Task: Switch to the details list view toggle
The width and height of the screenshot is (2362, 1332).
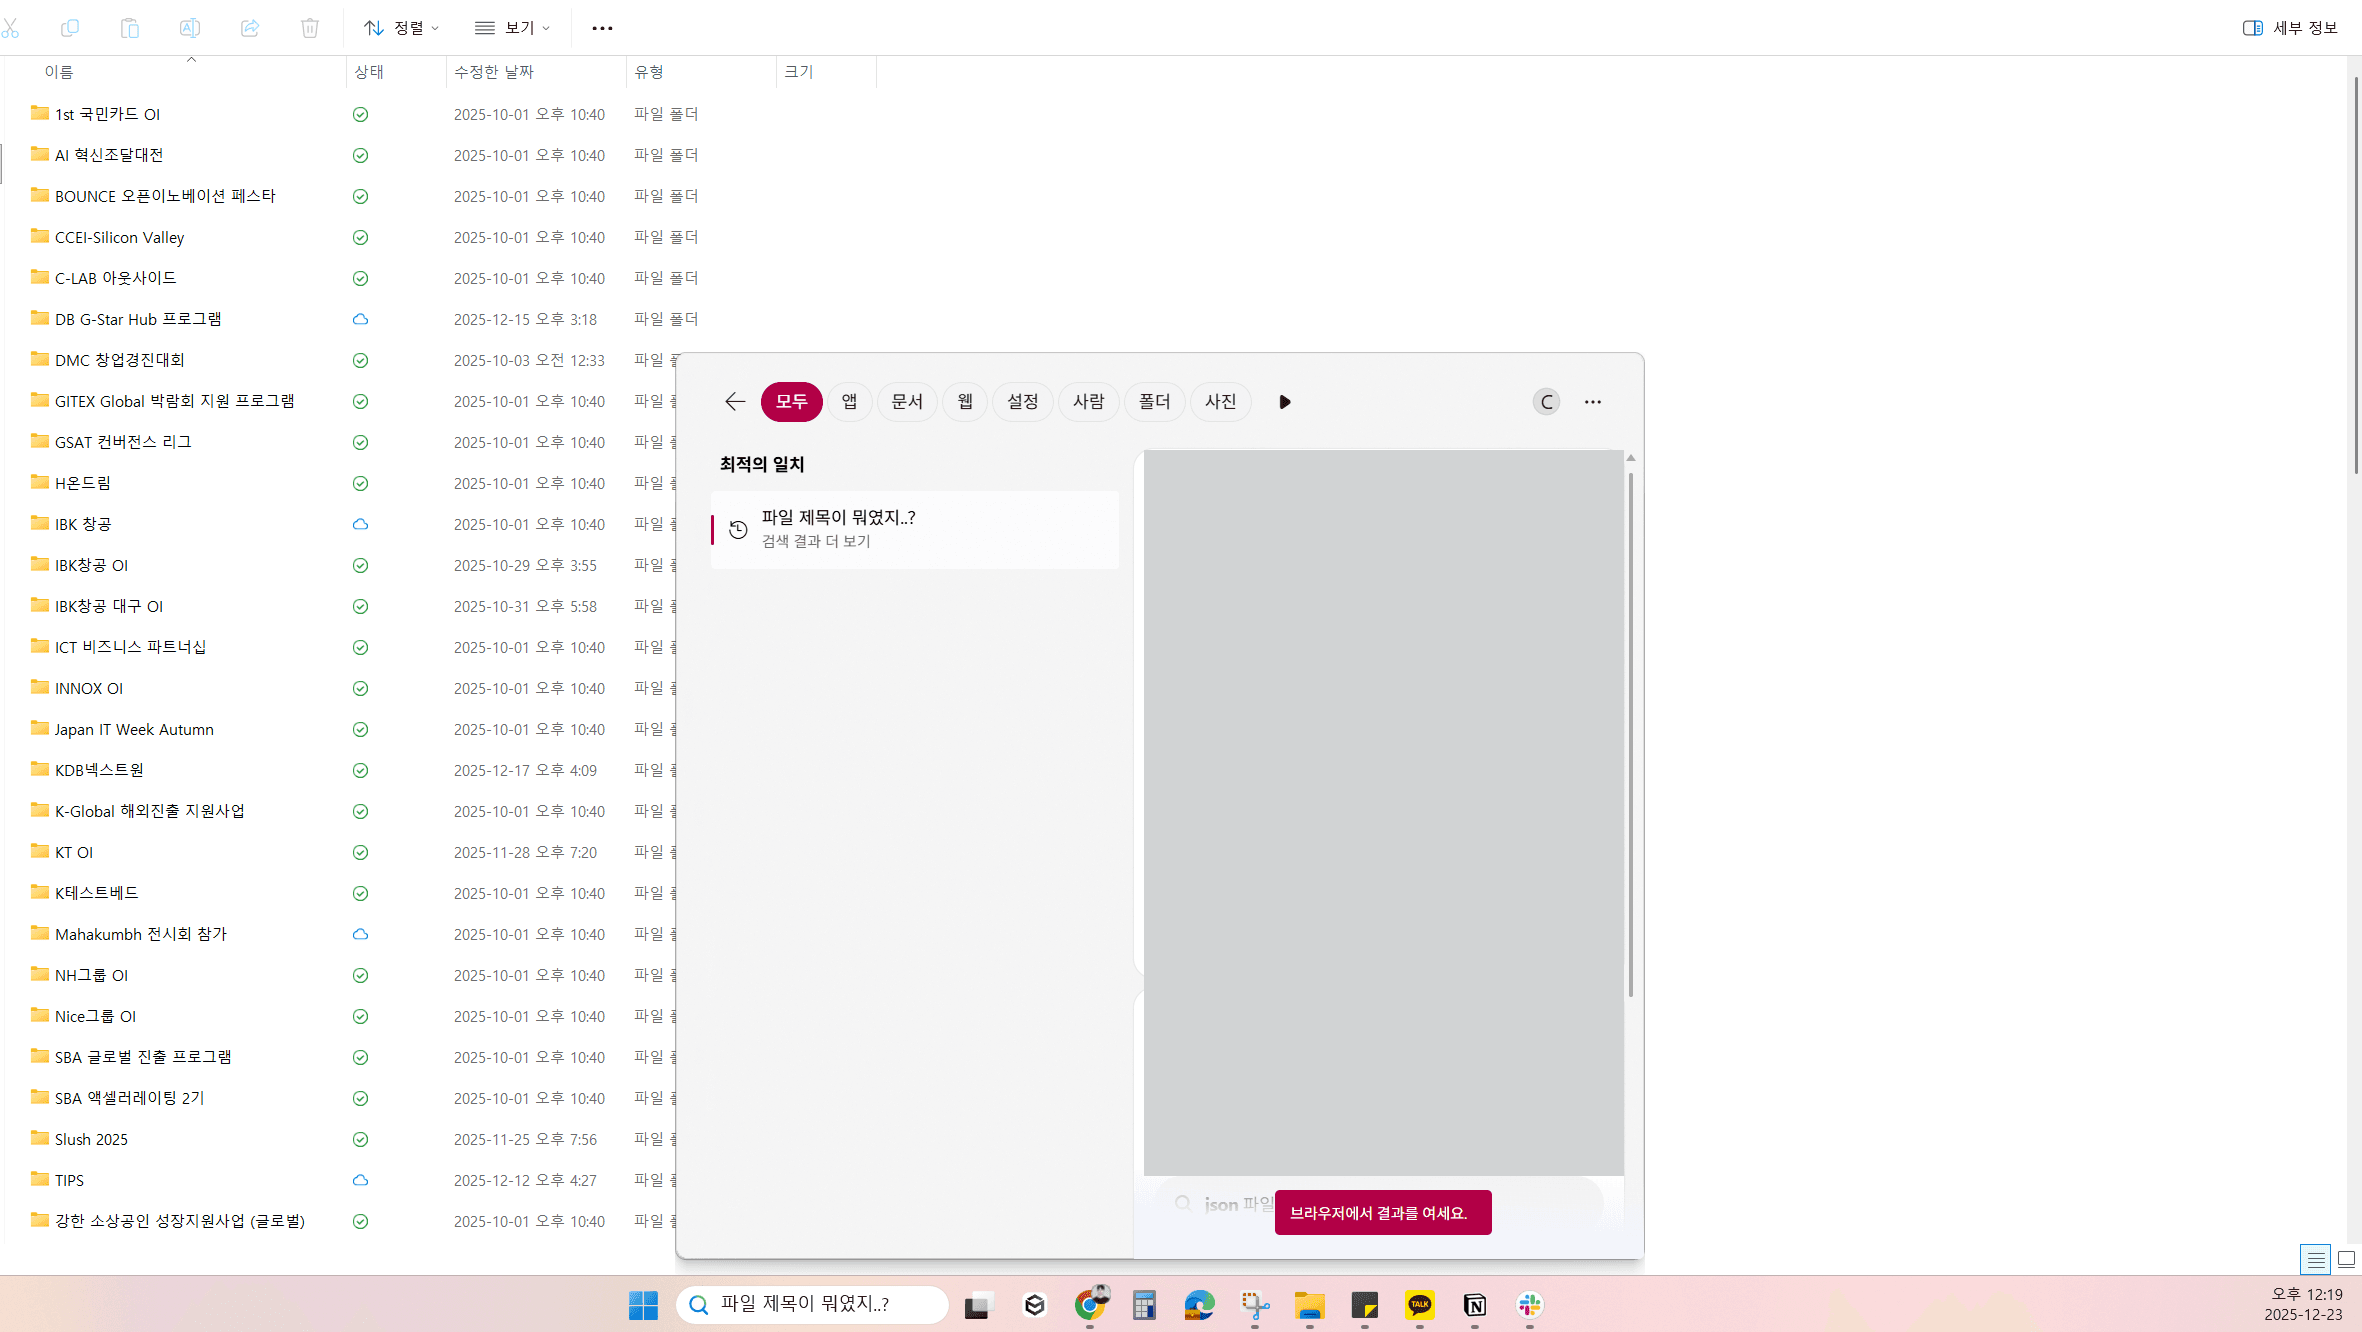Action: click(x=2315, y=1259)
